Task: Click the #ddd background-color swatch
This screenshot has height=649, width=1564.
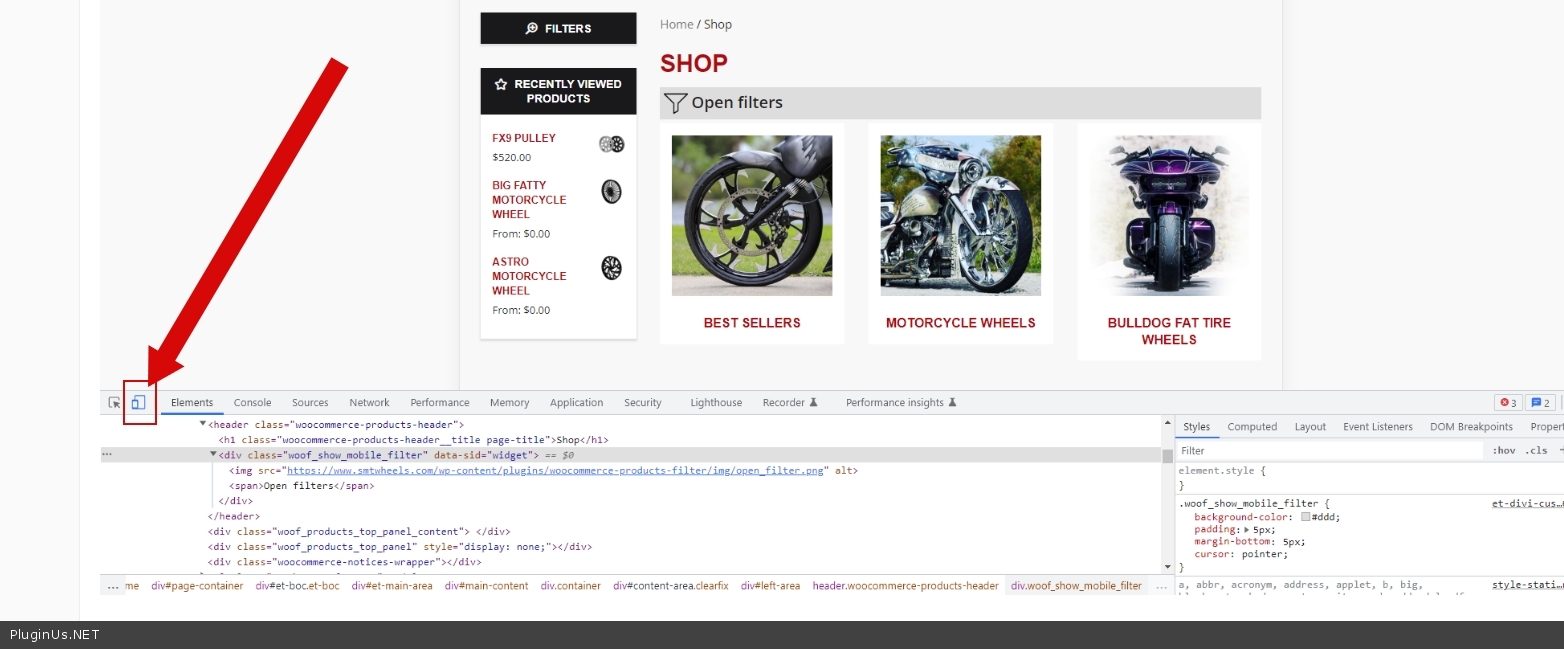Action: [x=1306, y=517]
